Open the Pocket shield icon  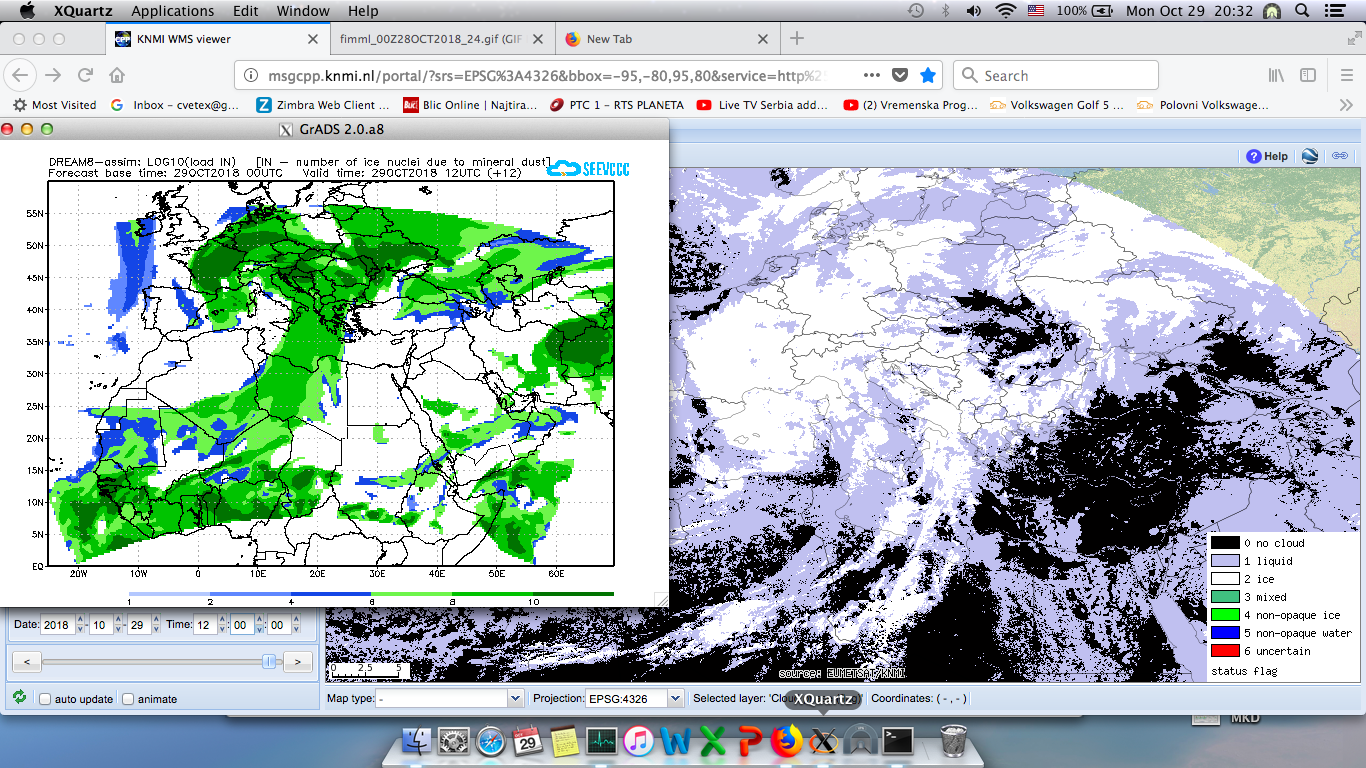pyautogui.click(x=900, y=75)
